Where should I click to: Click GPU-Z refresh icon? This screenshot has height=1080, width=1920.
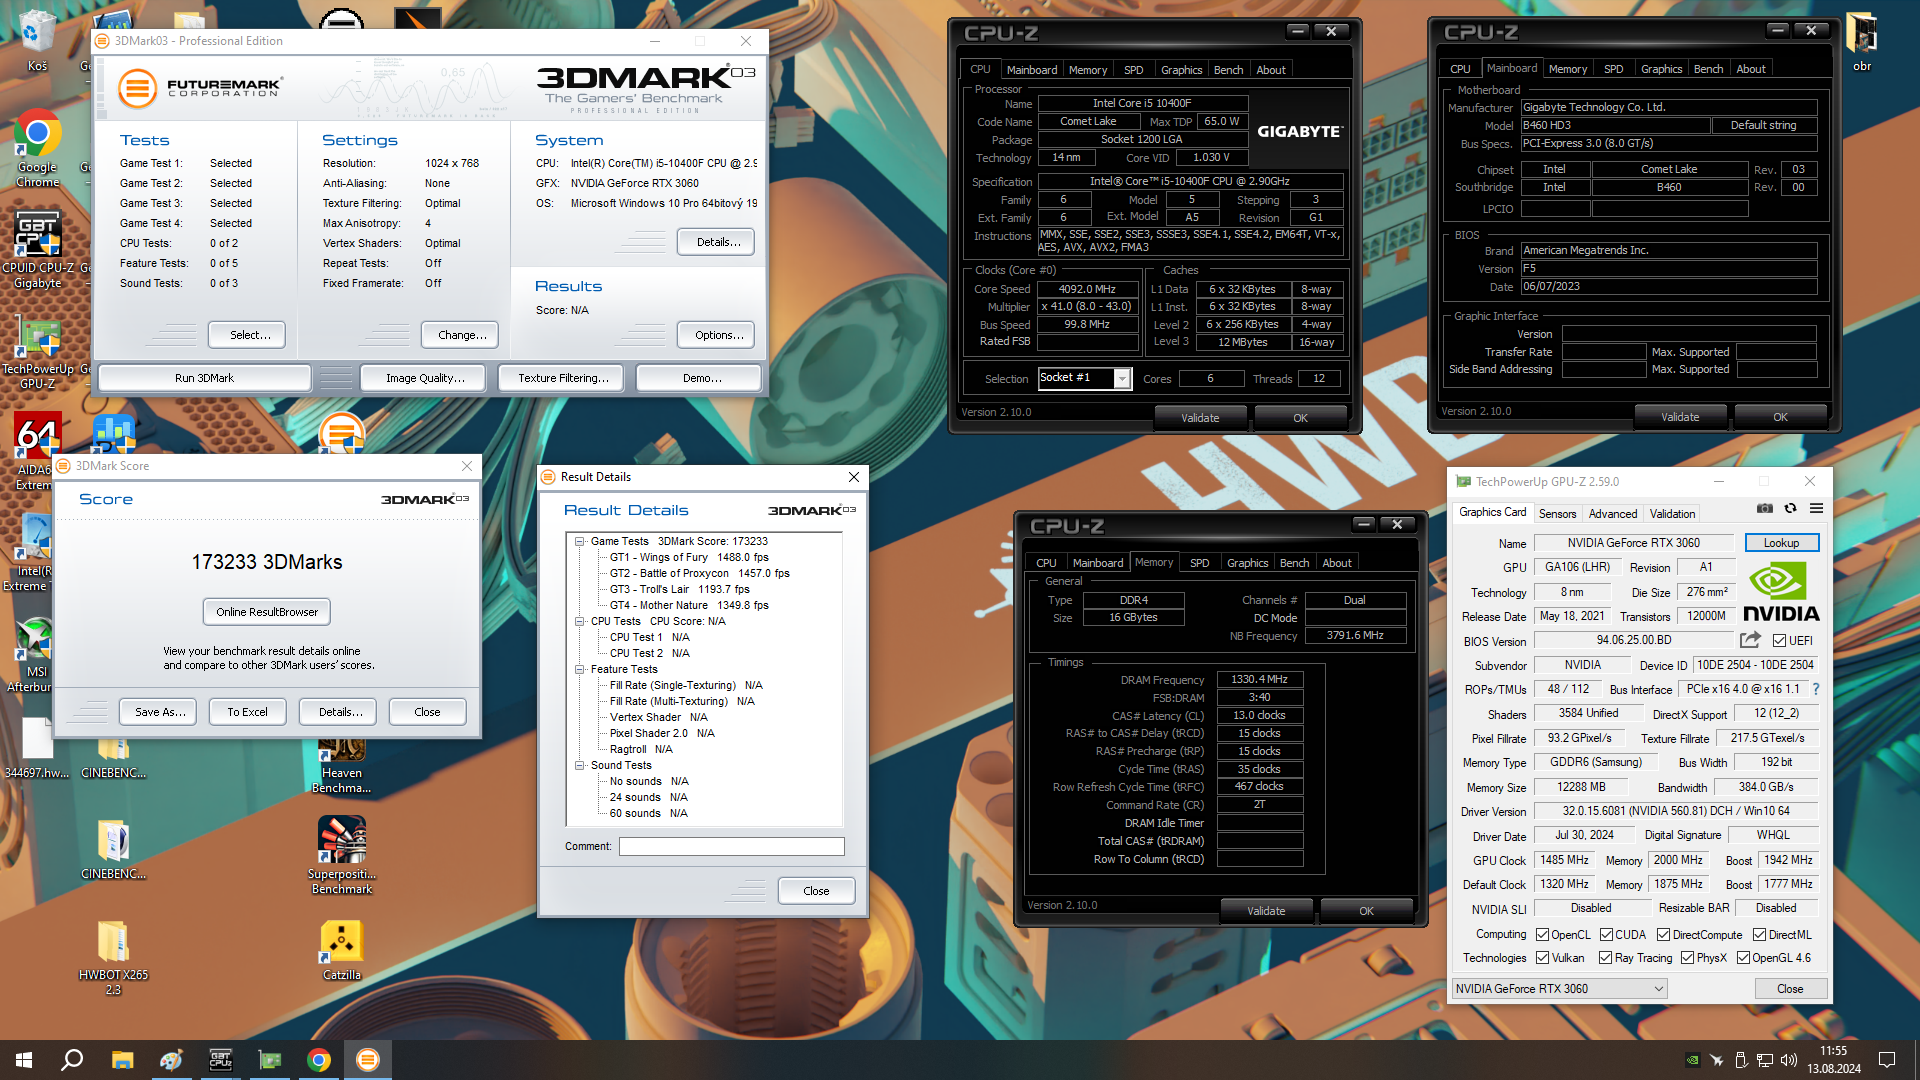[1790, 509]
